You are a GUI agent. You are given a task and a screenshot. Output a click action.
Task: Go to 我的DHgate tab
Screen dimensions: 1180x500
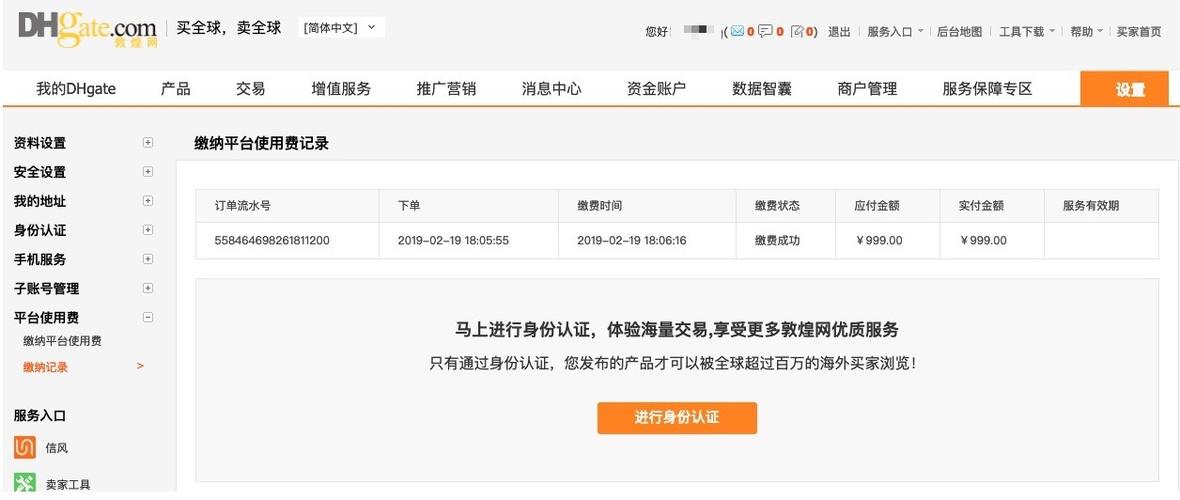(76, 89)
